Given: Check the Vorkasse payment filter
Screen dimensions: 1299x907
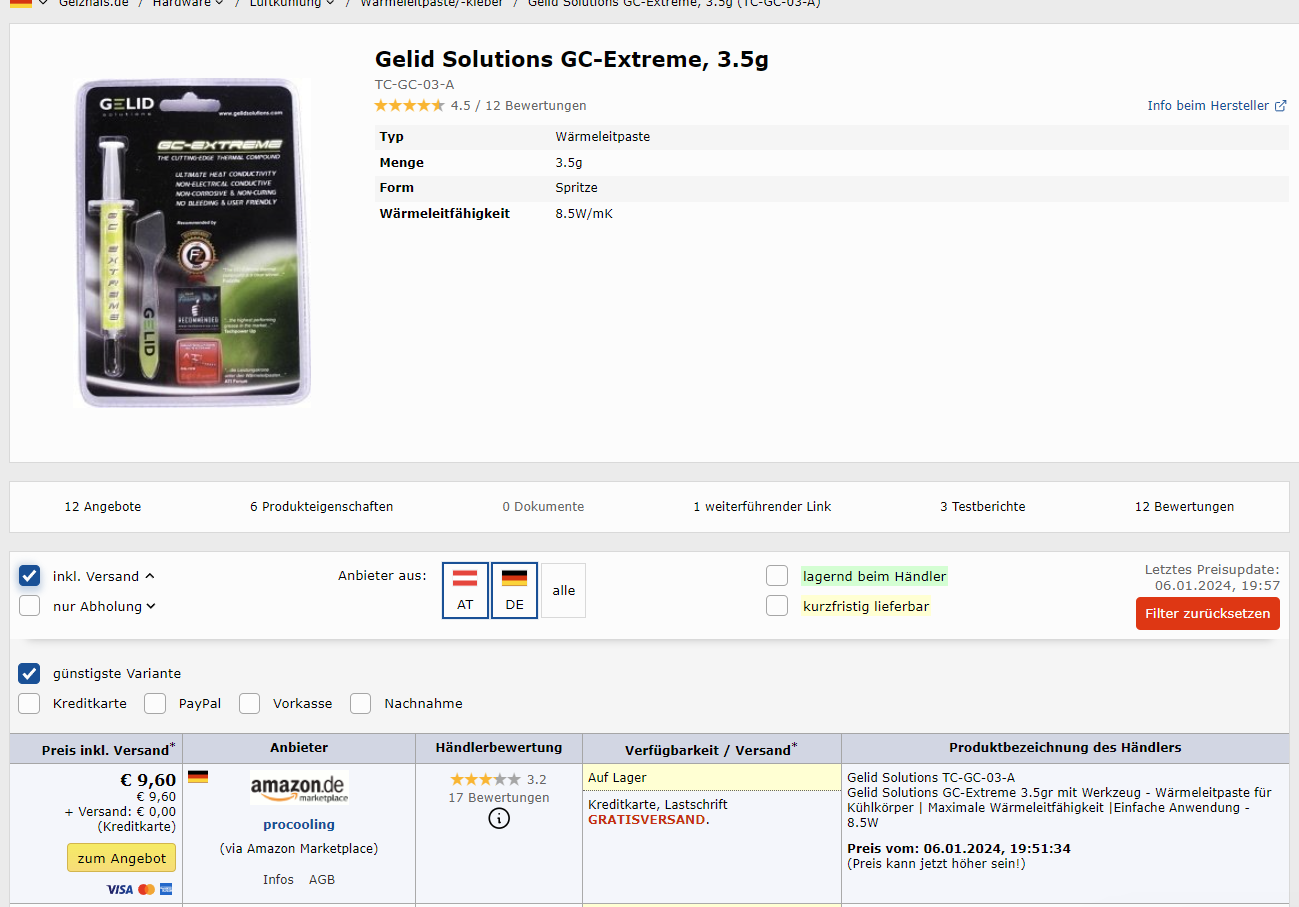Looking at the screenshot, I should [x=249, y=703].
